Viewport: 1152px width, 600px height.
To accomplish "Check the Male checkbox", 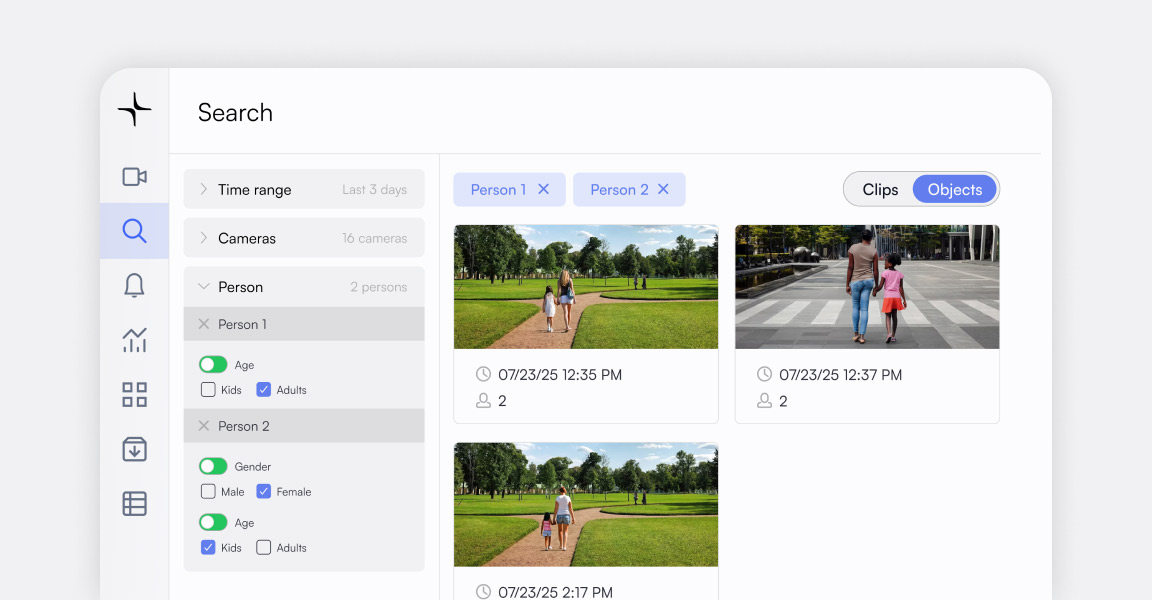I will (208, 491).
